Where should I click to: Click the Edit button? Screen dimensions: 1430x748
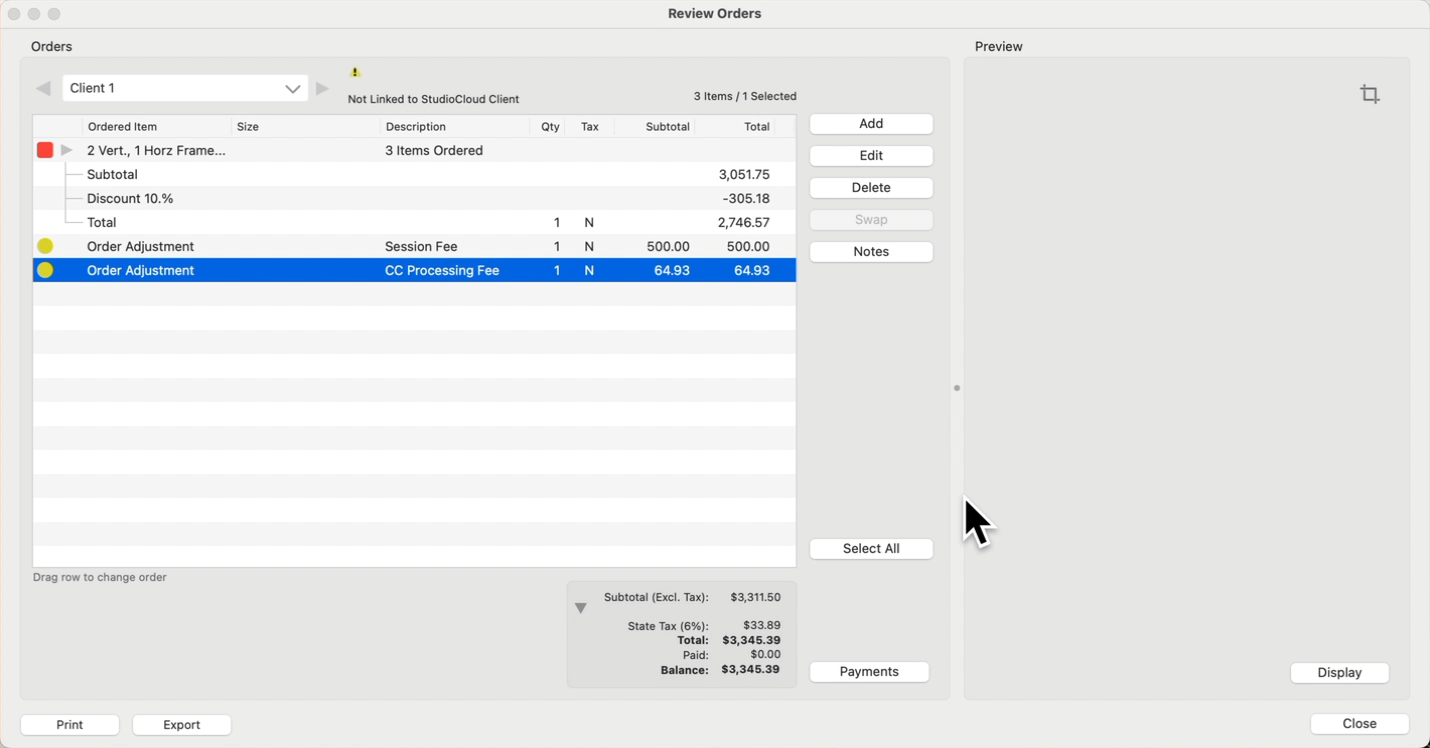pos(871,156)
